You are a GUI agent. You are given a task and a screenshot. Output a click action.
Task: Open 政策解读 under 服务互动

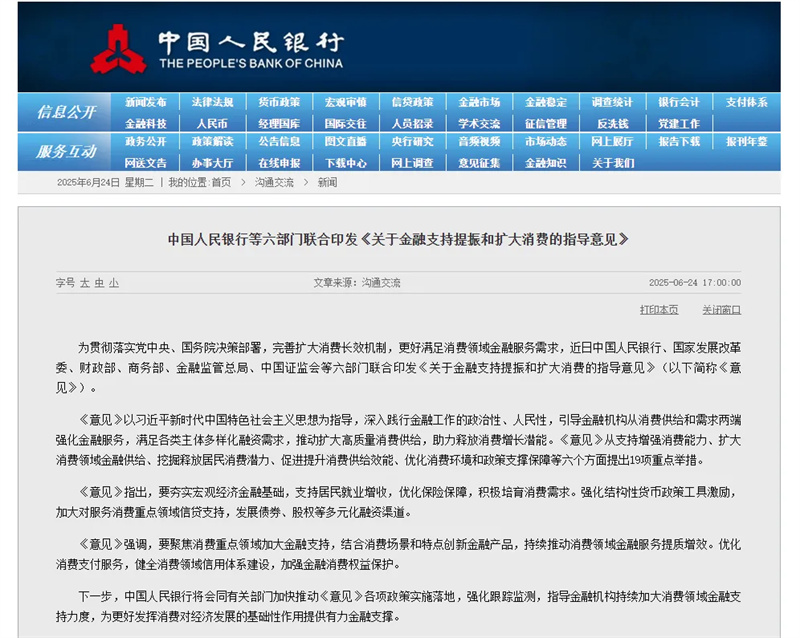pos(212,142)
